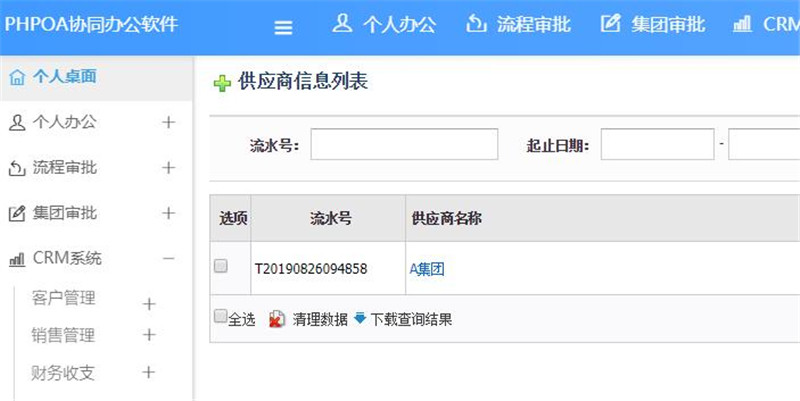Collapse CRM系统 with its minus sign
This screenshot has height=401, width=800.
pos(168,258)
